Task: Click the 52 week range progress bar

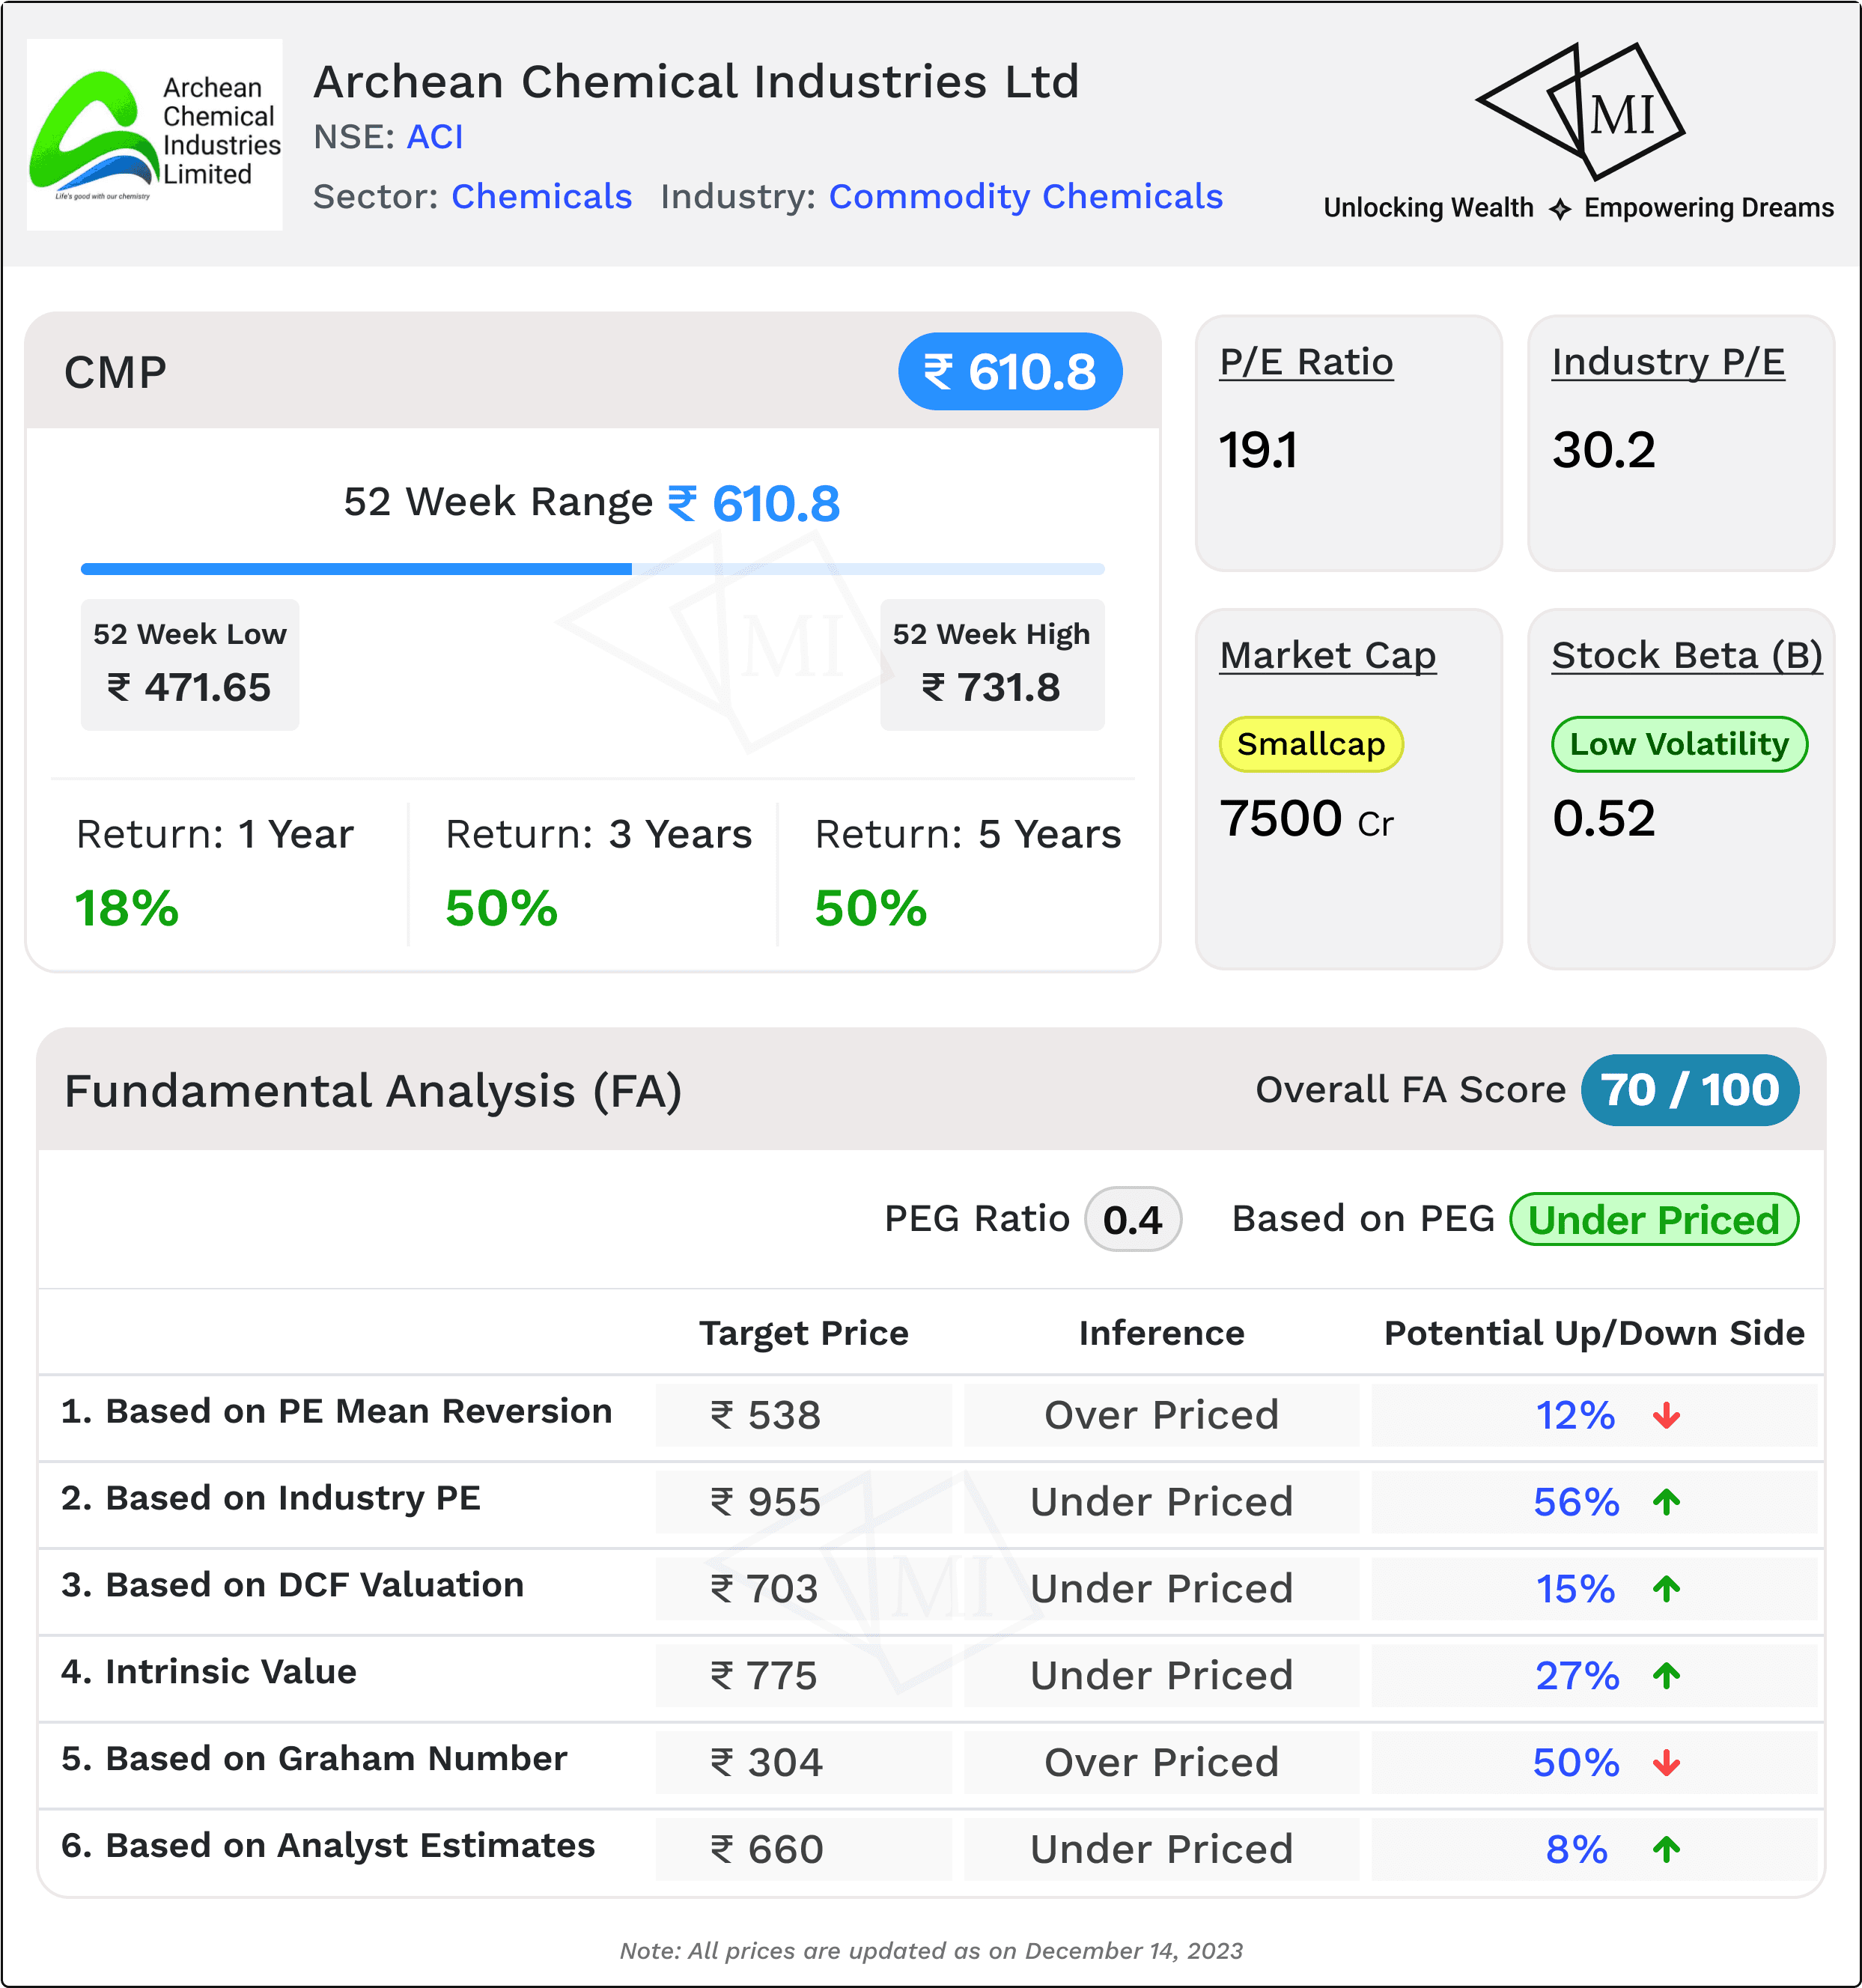Action: click(x=593, y=569)
